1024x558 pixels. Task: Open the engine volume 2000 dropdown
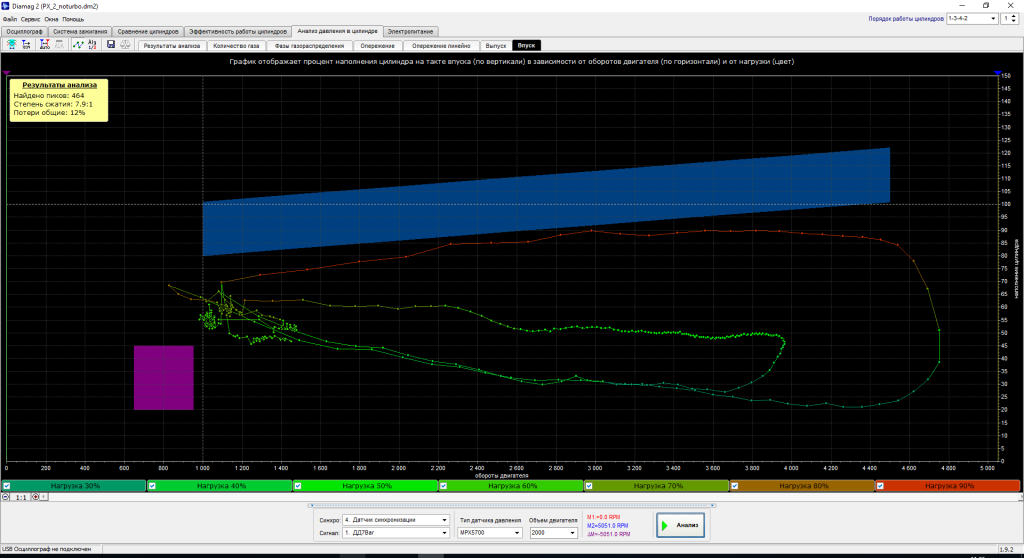tap(552, 533)
